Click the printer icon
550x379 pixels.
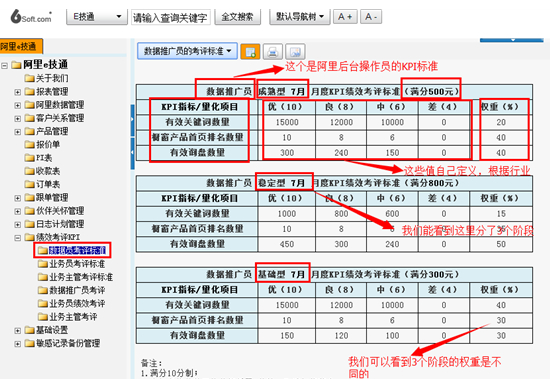[x=273, y=52]
